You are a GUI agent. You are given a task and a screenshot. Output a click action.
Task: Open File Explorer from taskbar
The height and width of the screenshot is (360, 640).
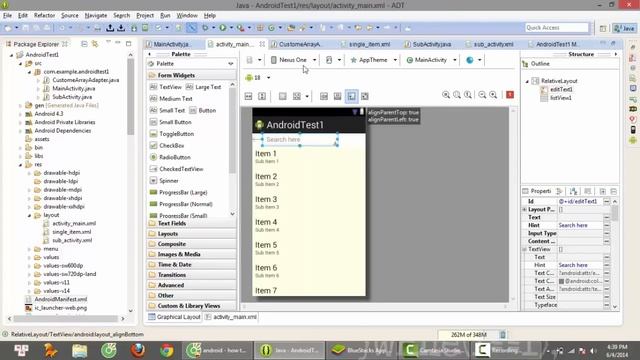point(80,350)
